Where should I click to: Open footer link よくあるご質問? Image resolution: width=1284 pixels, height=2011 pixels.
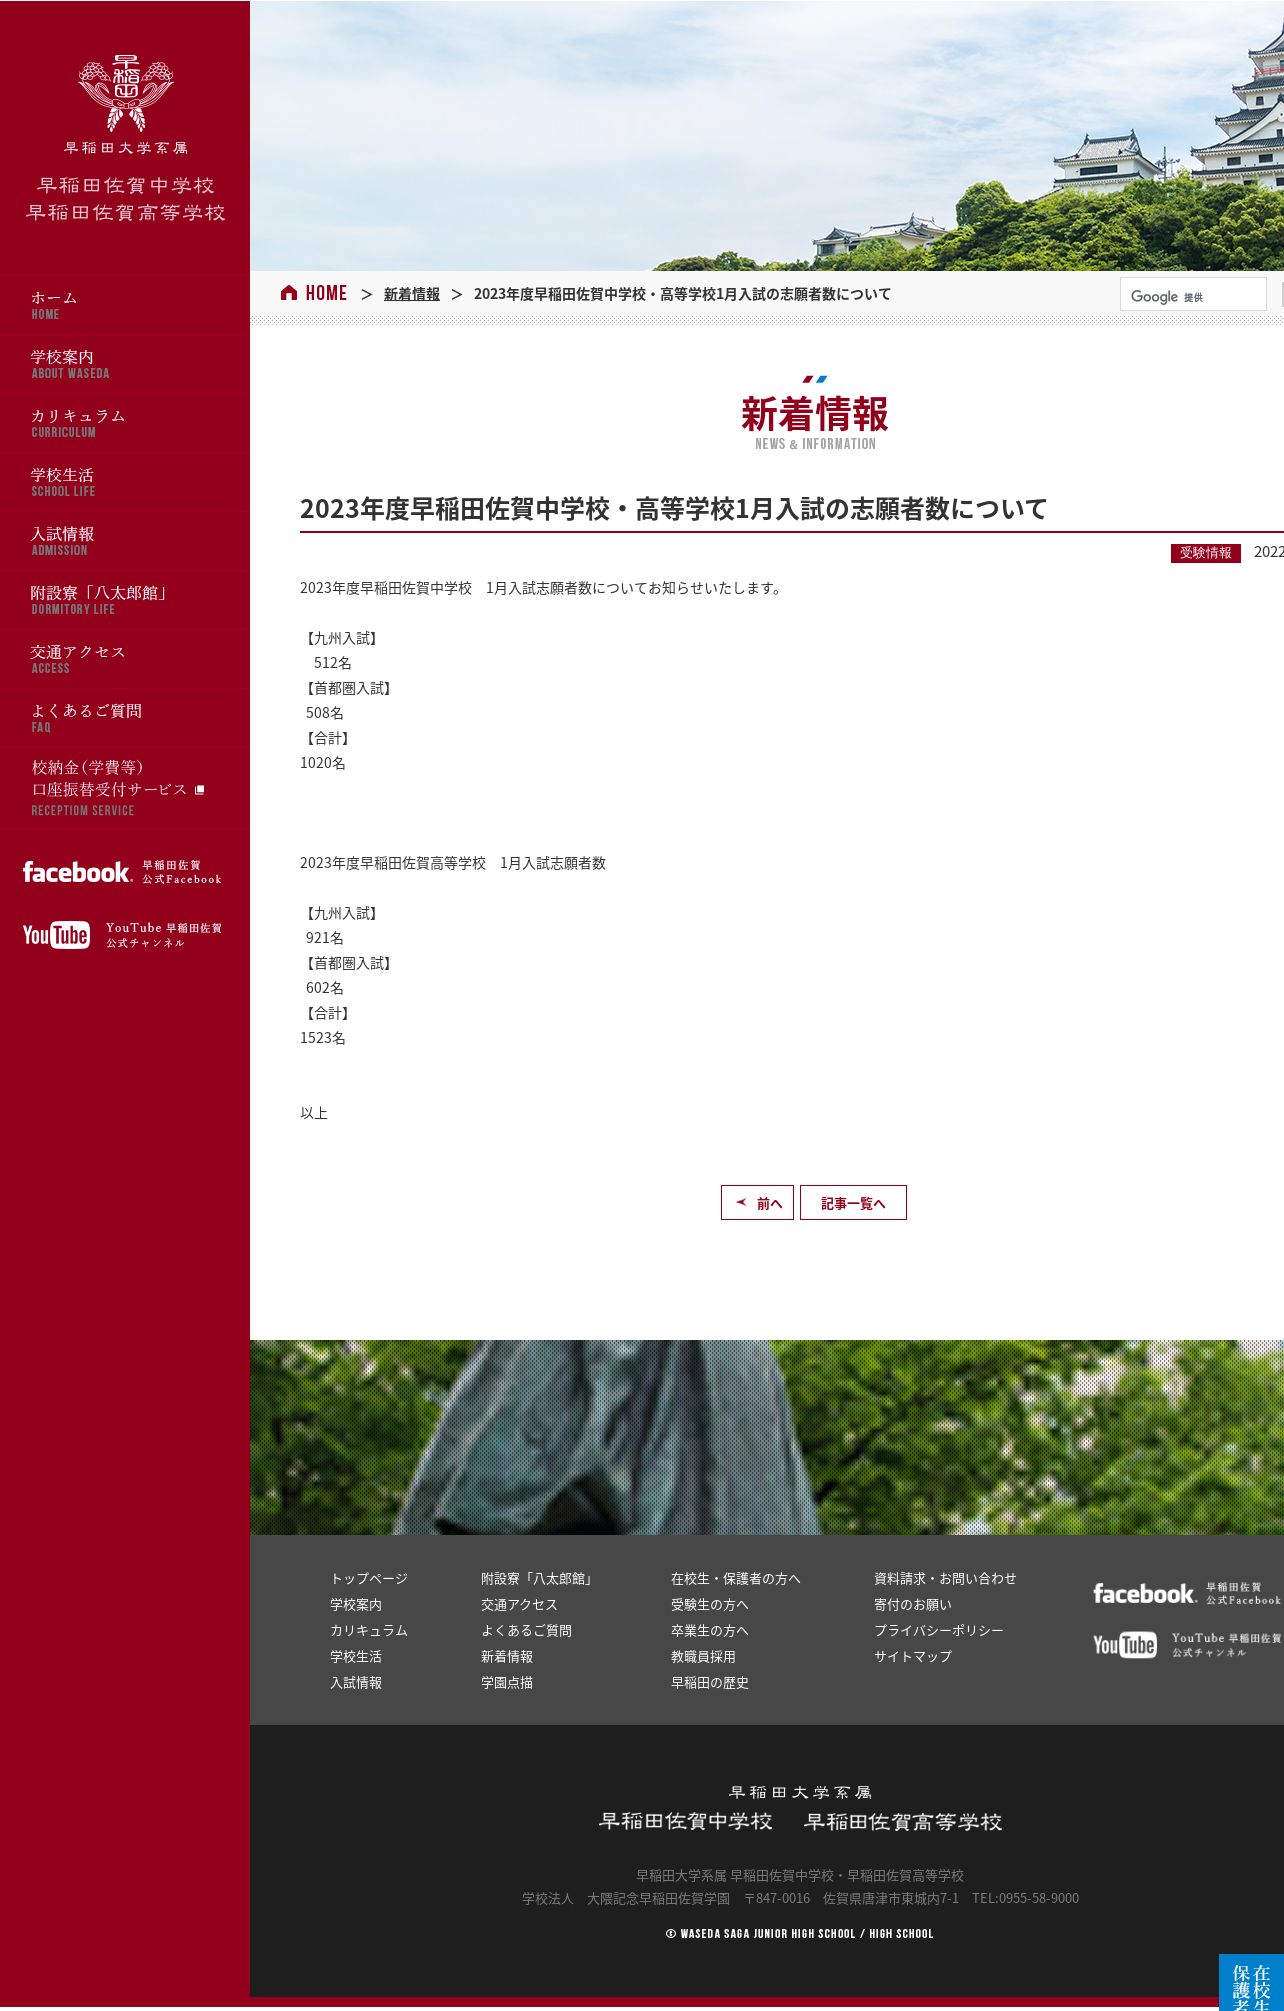pos(526,1630)
